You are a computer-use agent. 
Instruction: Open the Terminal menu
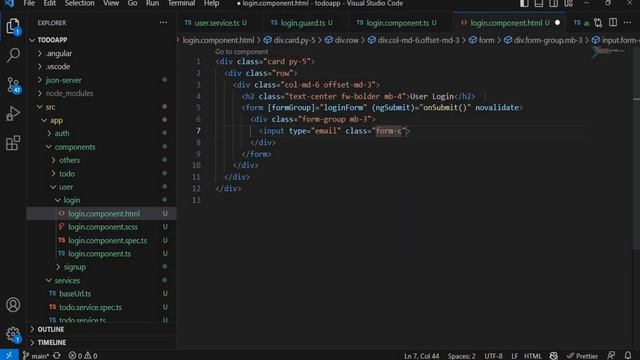(x=181, y=3)
